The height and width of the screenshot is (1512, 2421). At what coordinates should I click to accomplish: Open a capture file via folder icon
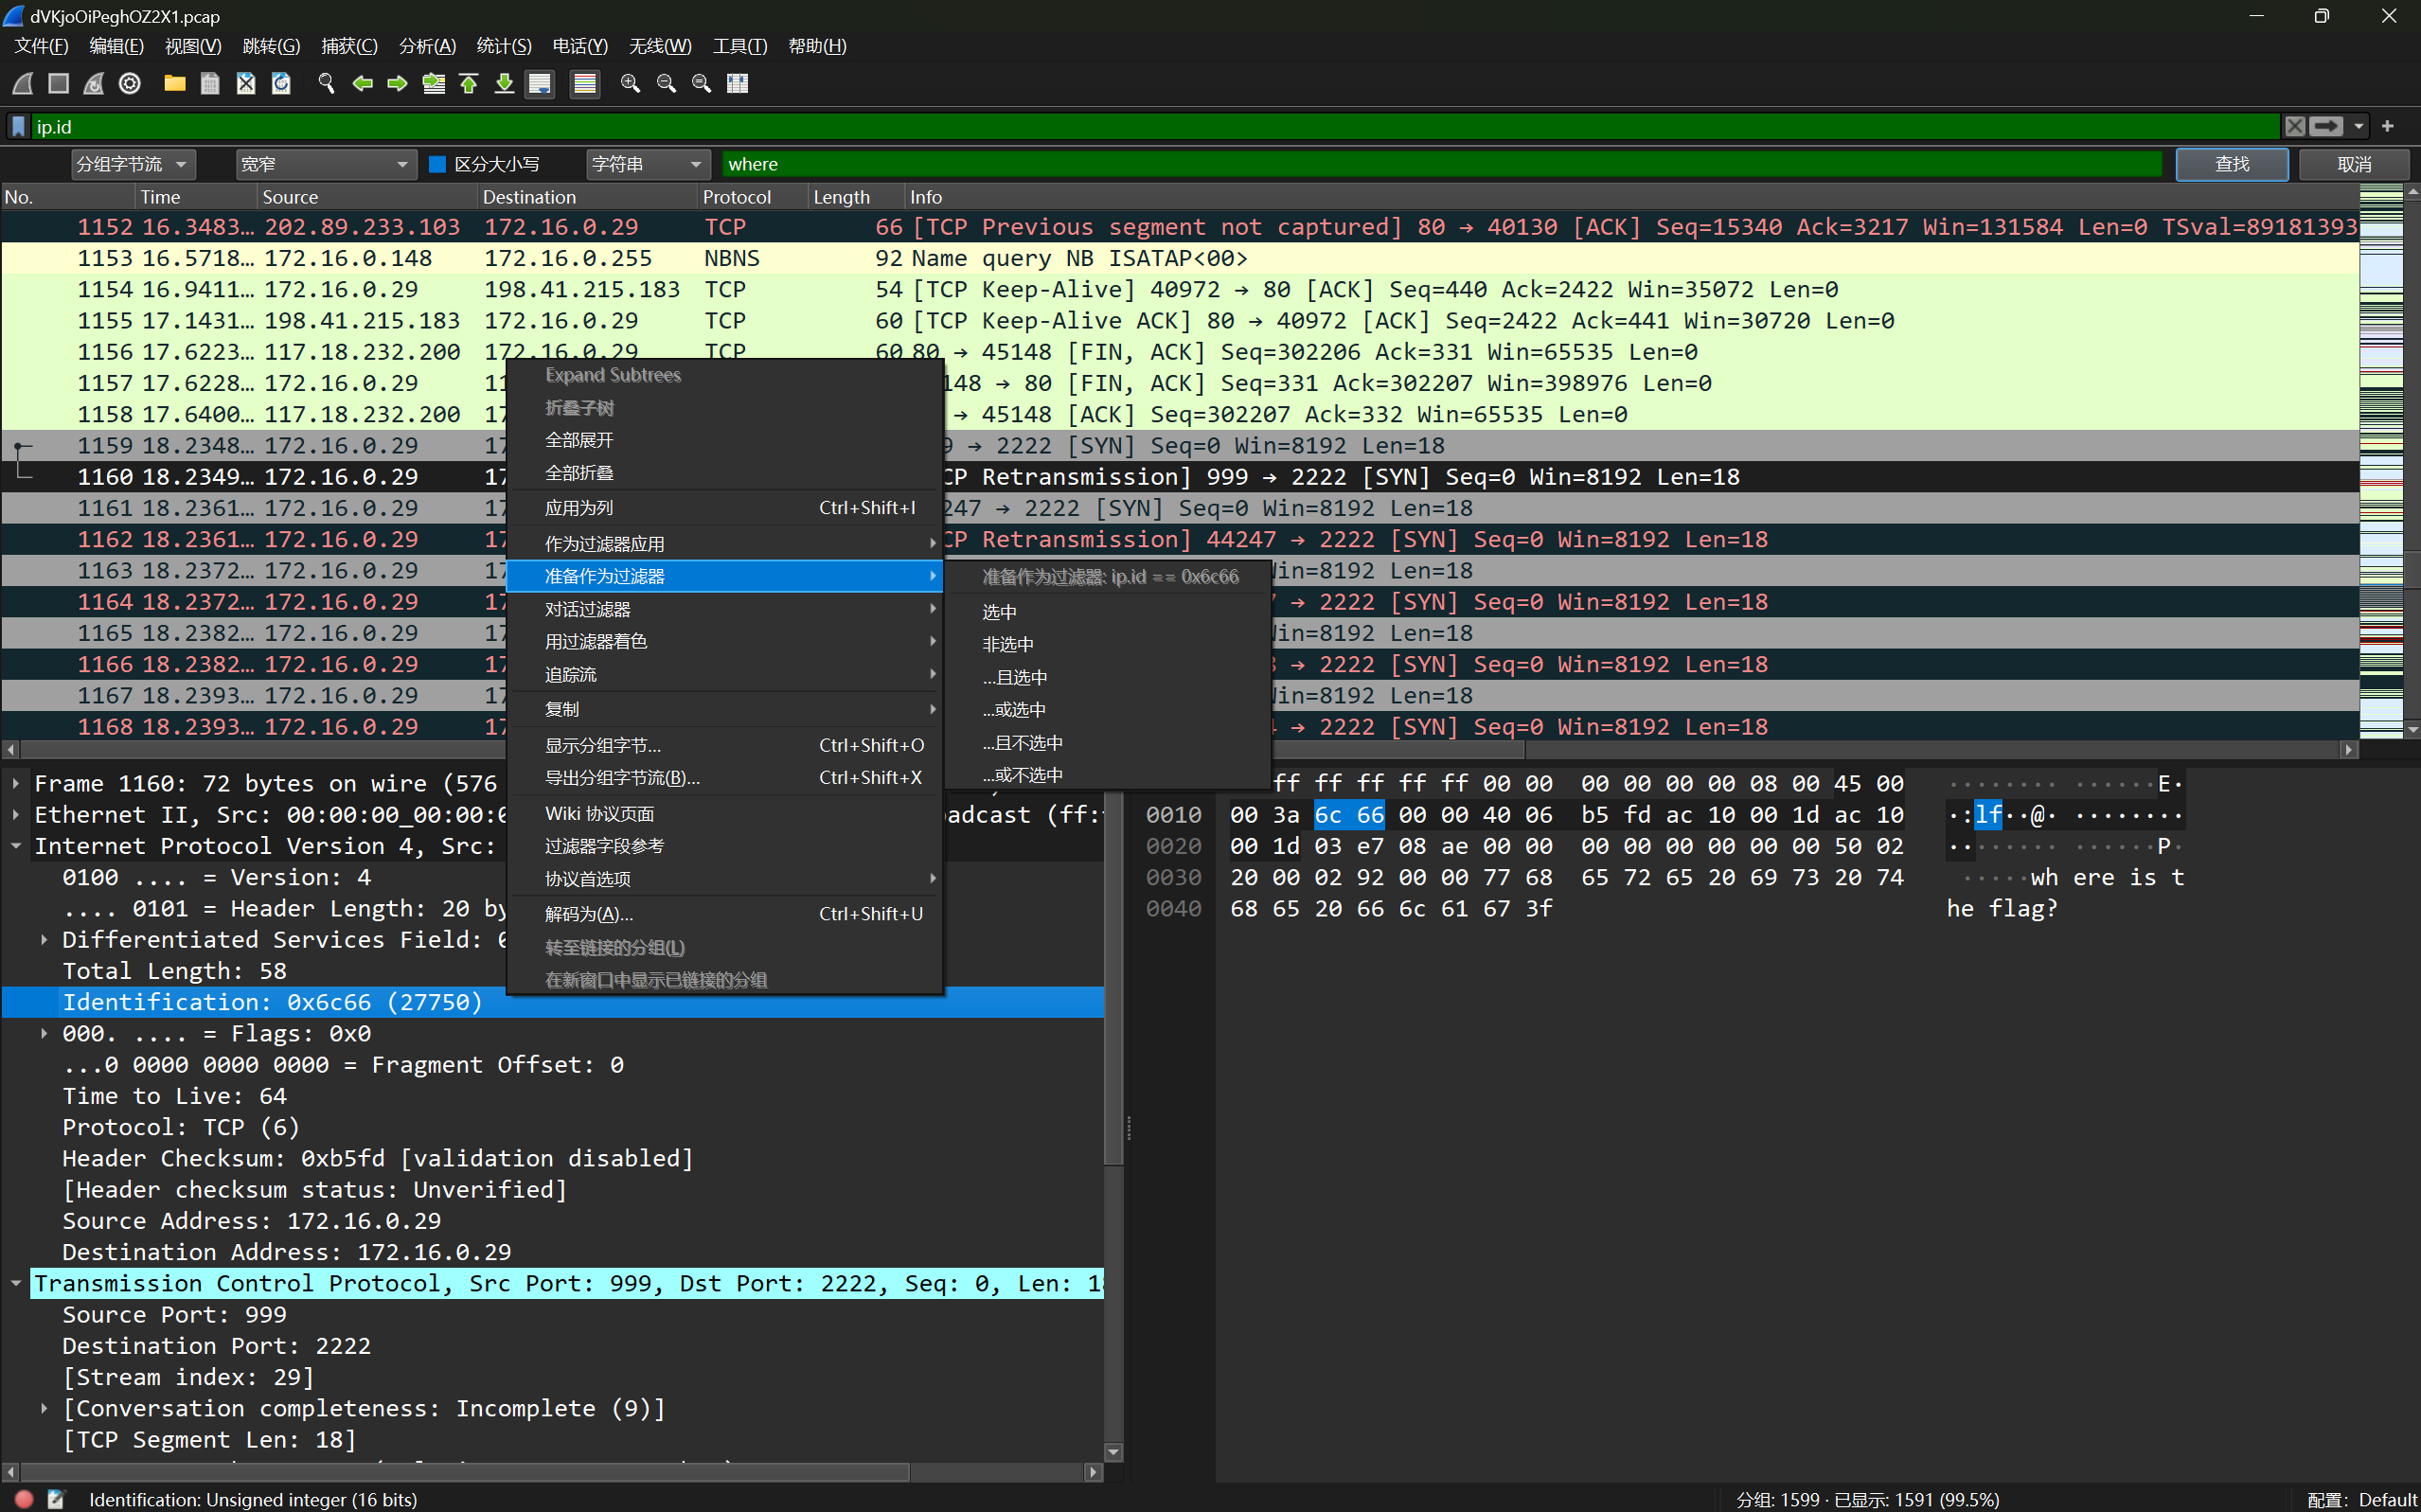175,83
